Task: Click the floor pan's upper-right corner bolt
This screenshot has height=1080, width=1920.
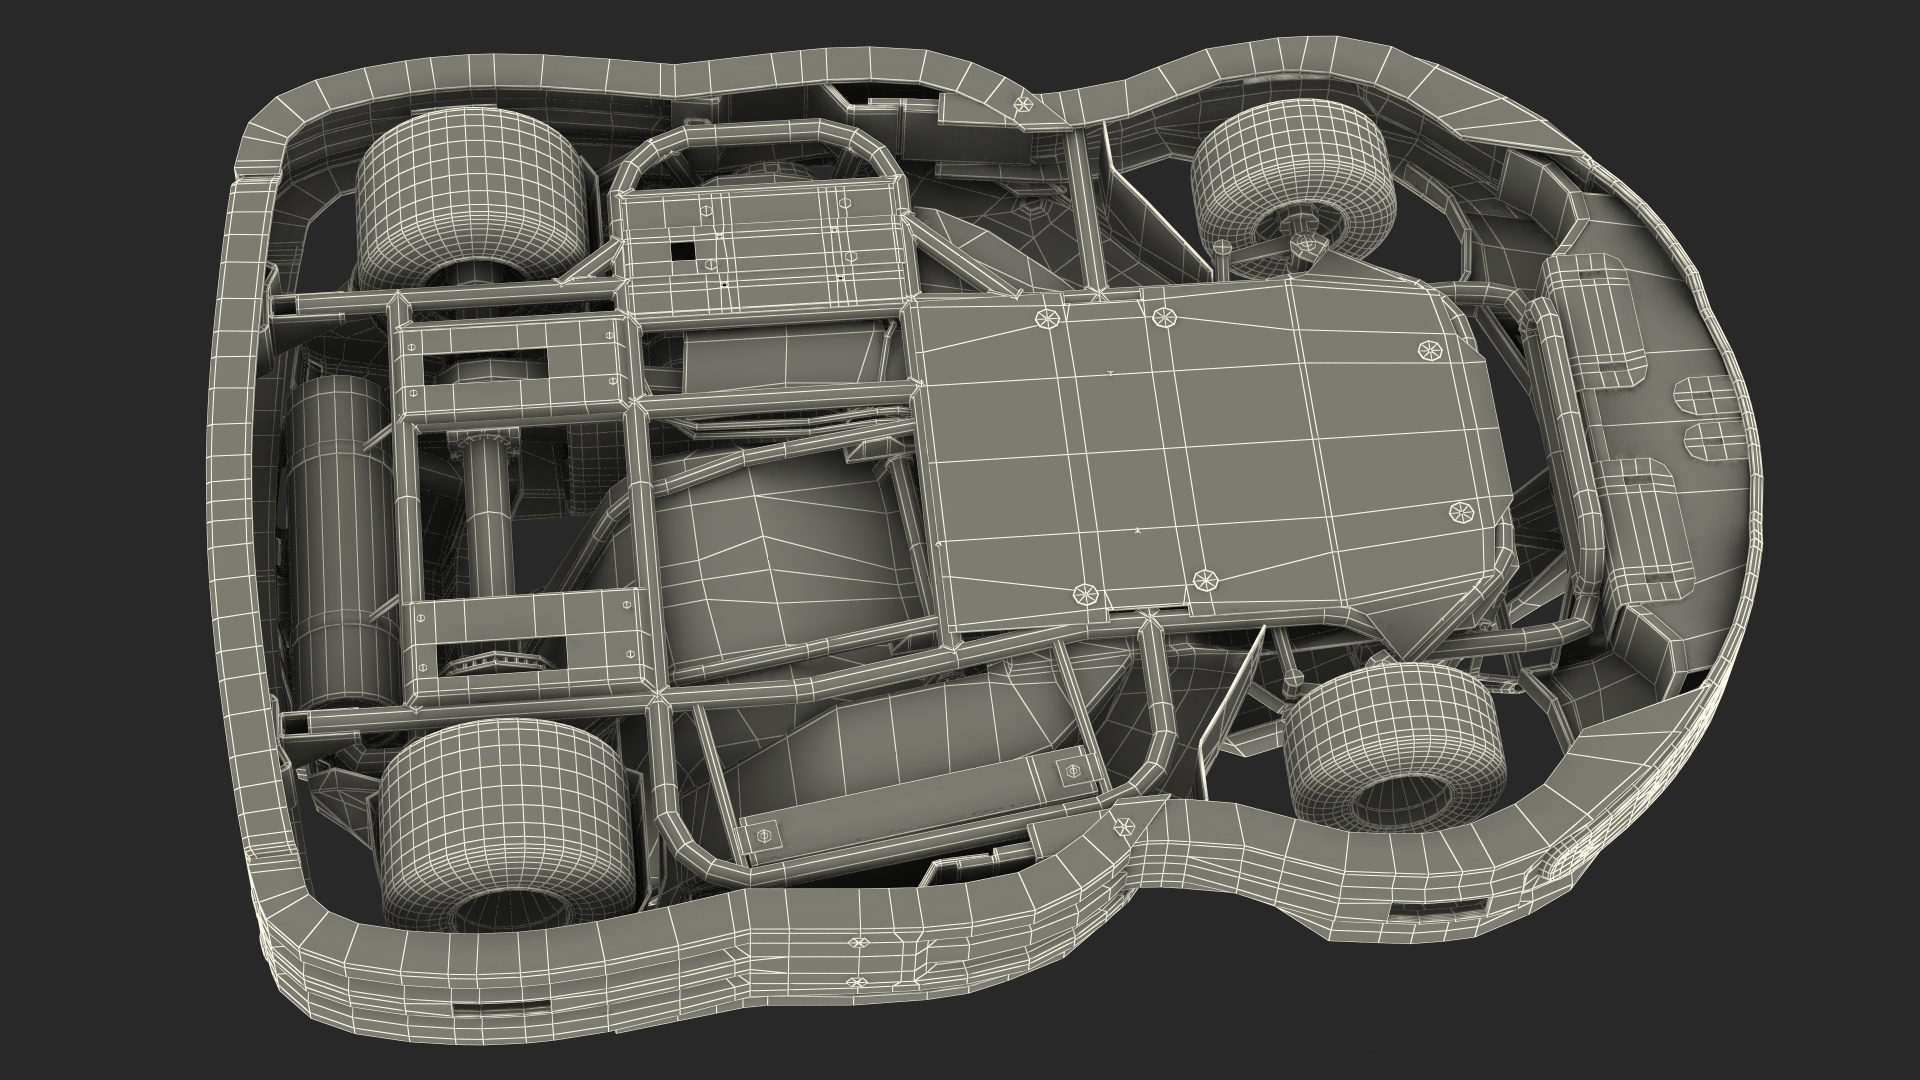Action: (1432, 349)
